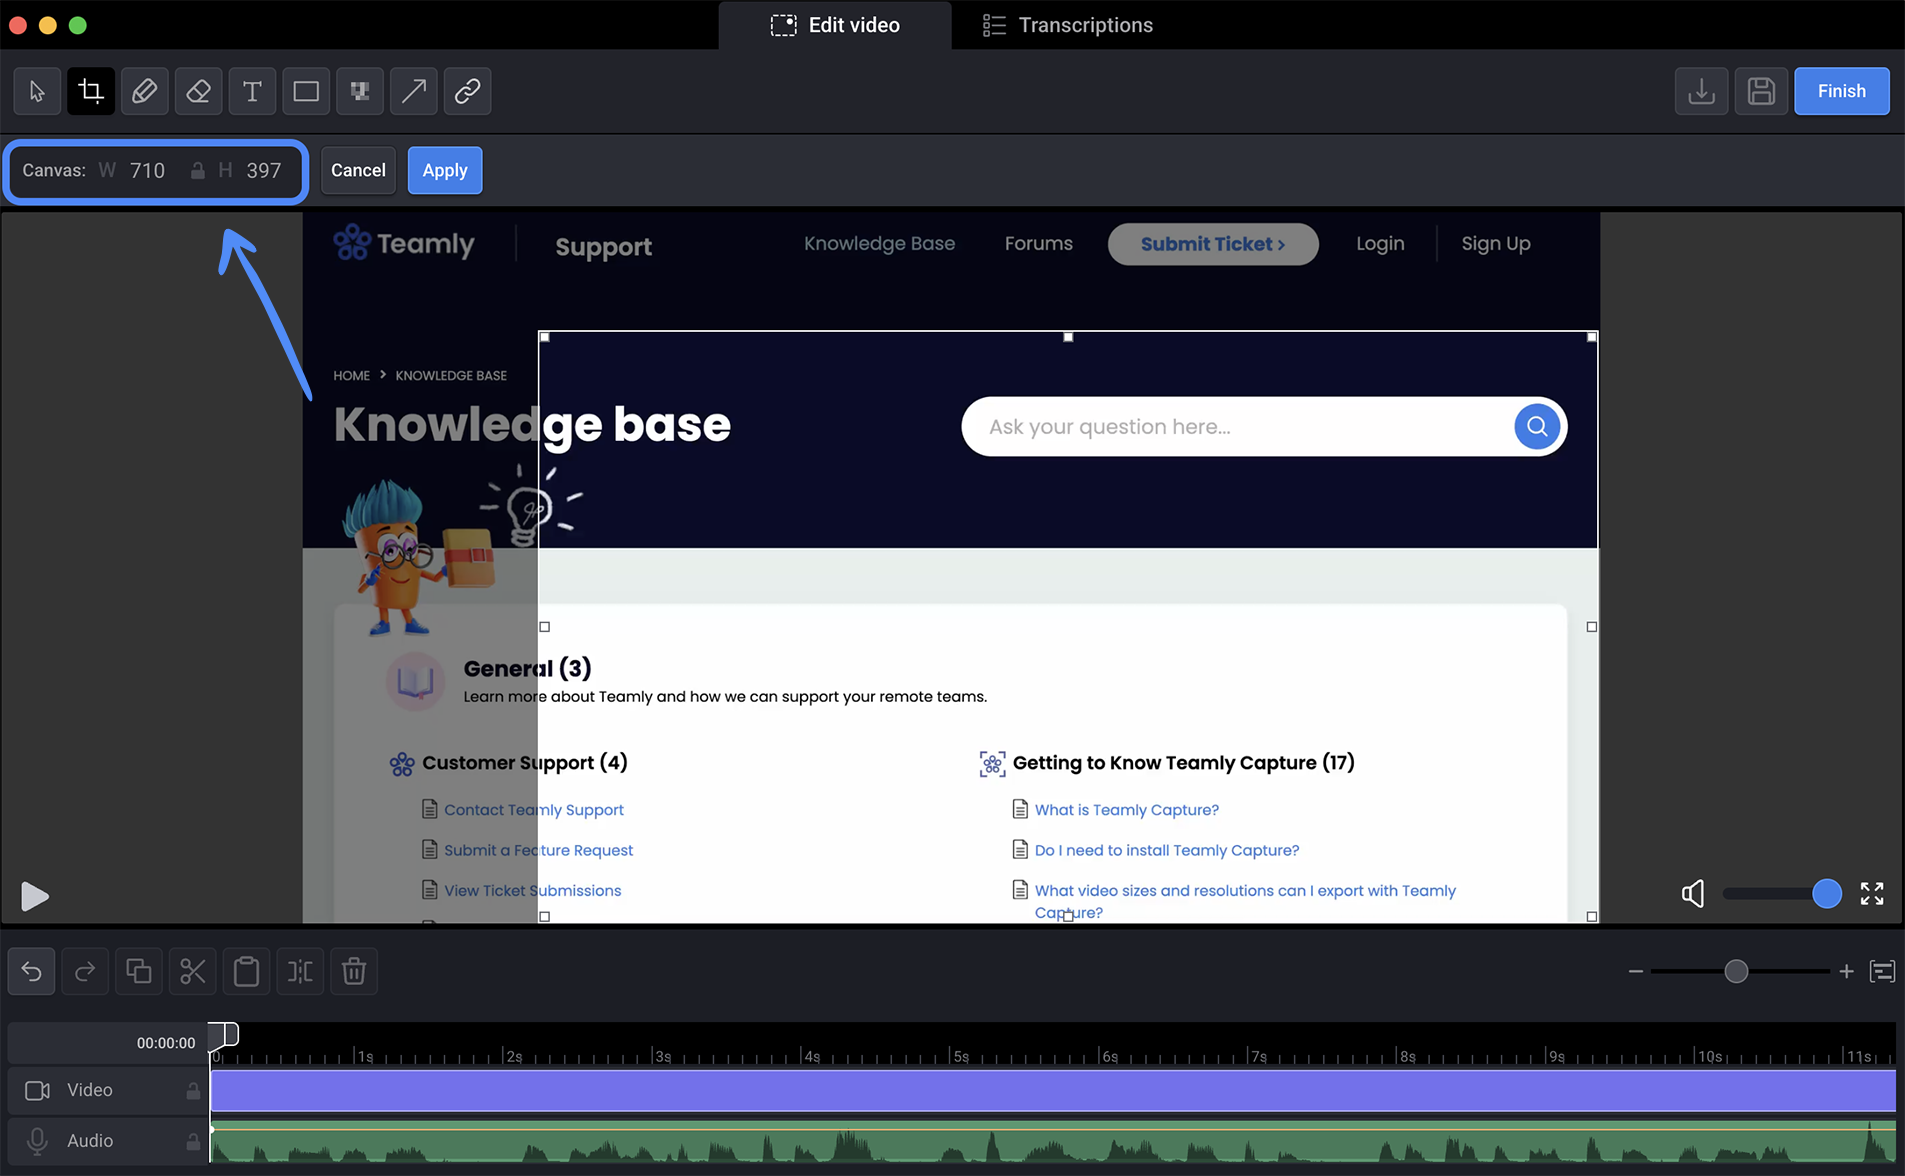
Task: Click the canvas height field showing 397
Action: point(264,171)
